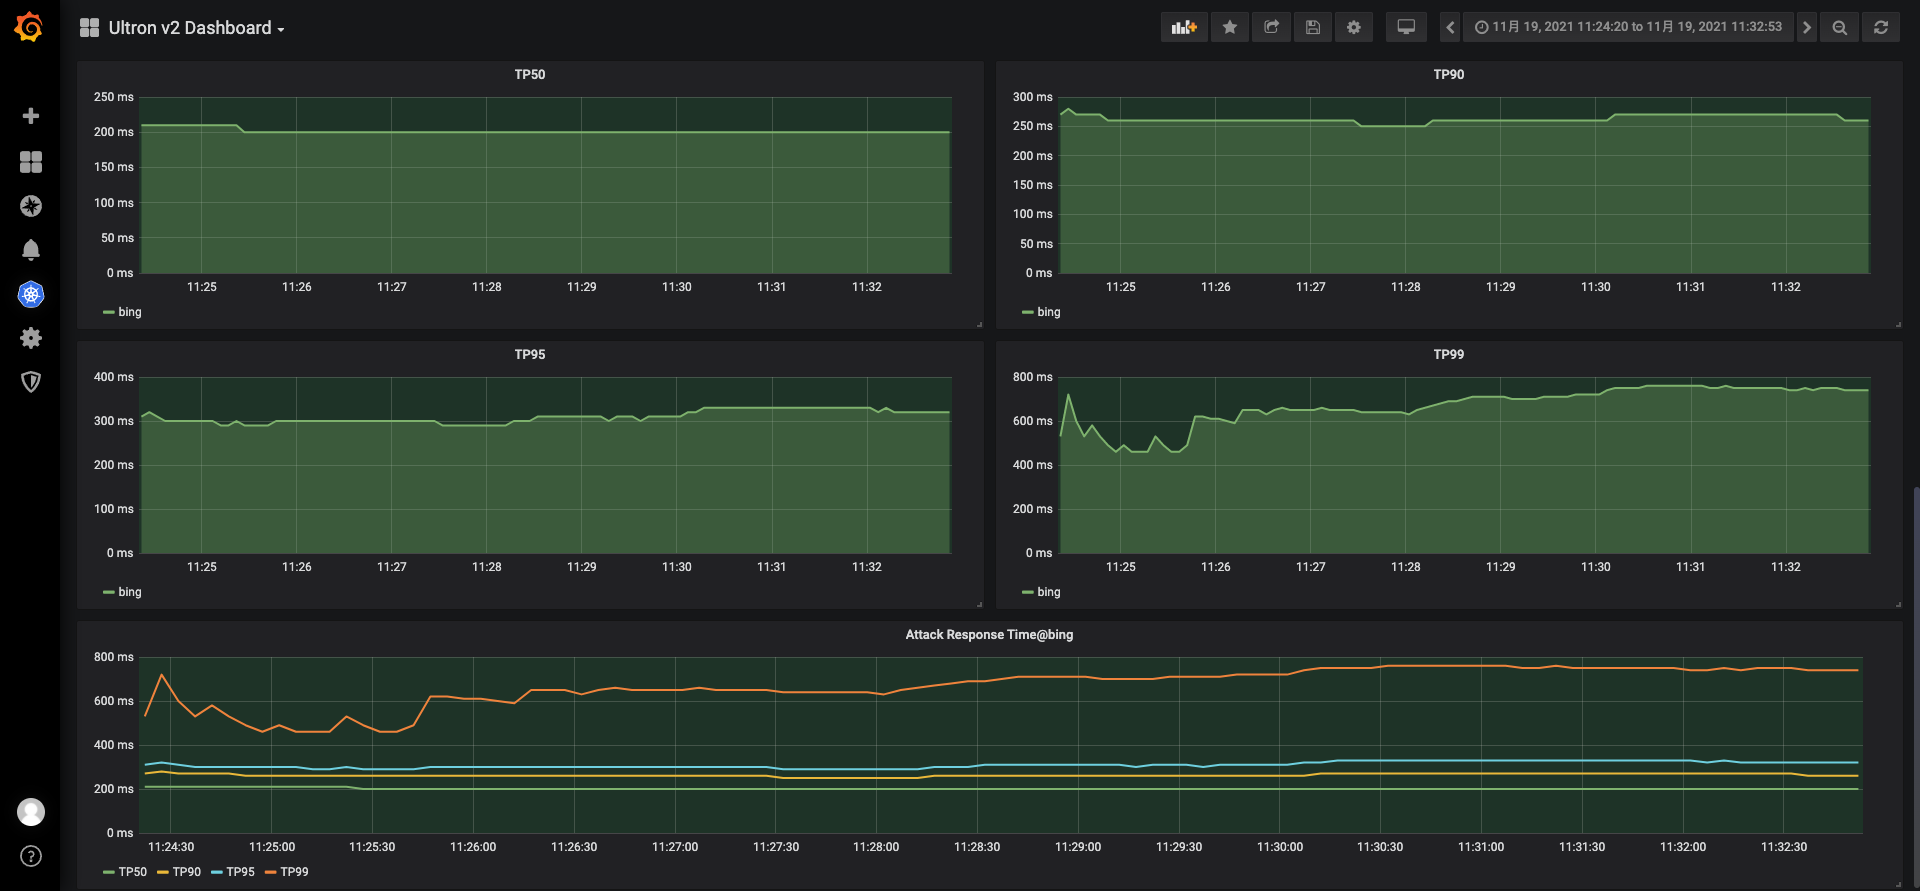
Task: Open the TP95 panel title menu
Action: coord(530,355)
